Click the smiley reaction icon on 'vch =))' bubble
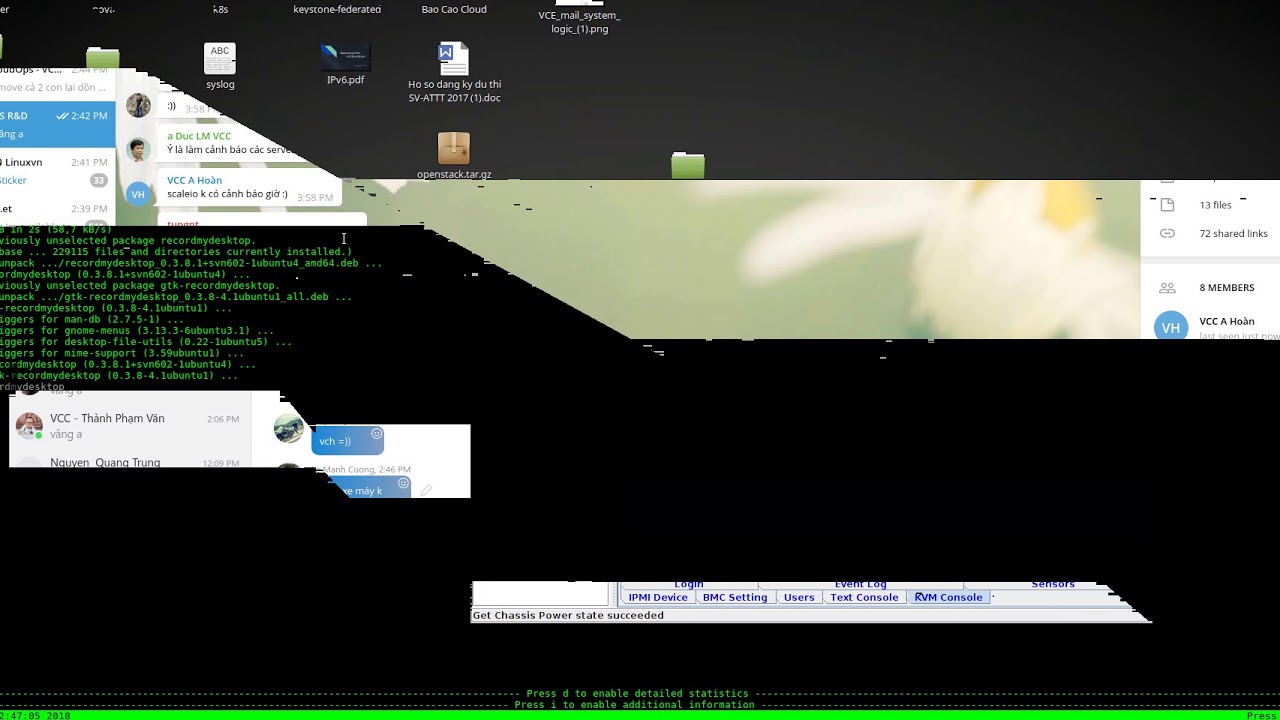Viewport: 1280px width, 720px height. (x=376, y=434)
